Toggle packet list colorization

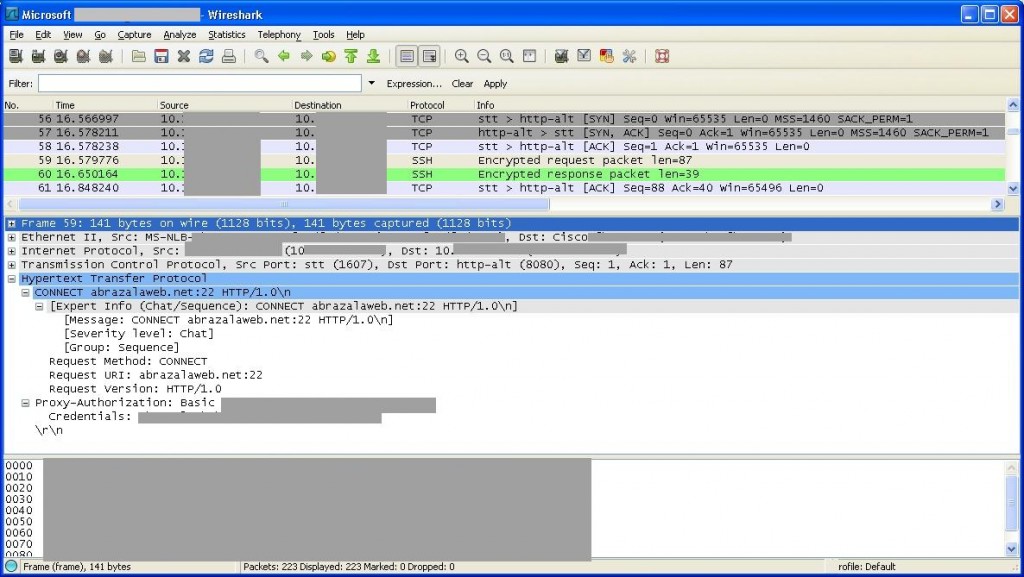[406, 56]
